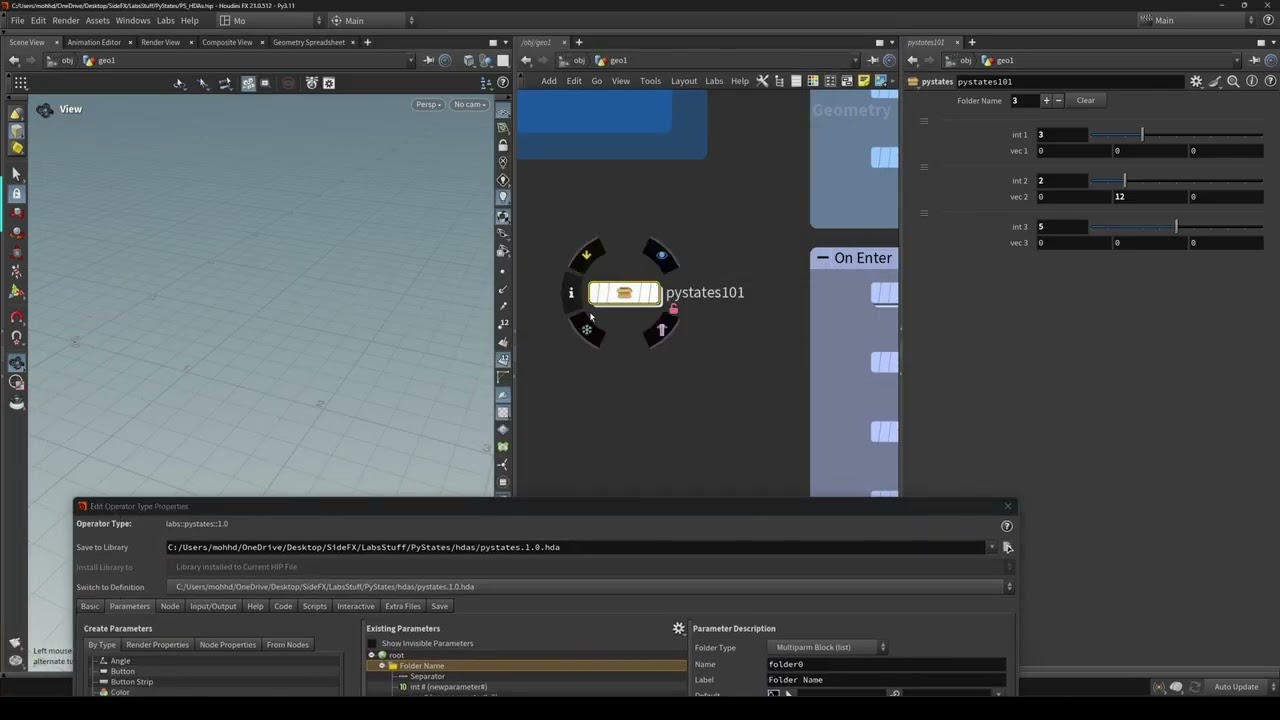This screenshot has width=1280, height=720.
Task: Open parameter pane help question icon
Action: pyautogui.click(x=1269, y=81)
